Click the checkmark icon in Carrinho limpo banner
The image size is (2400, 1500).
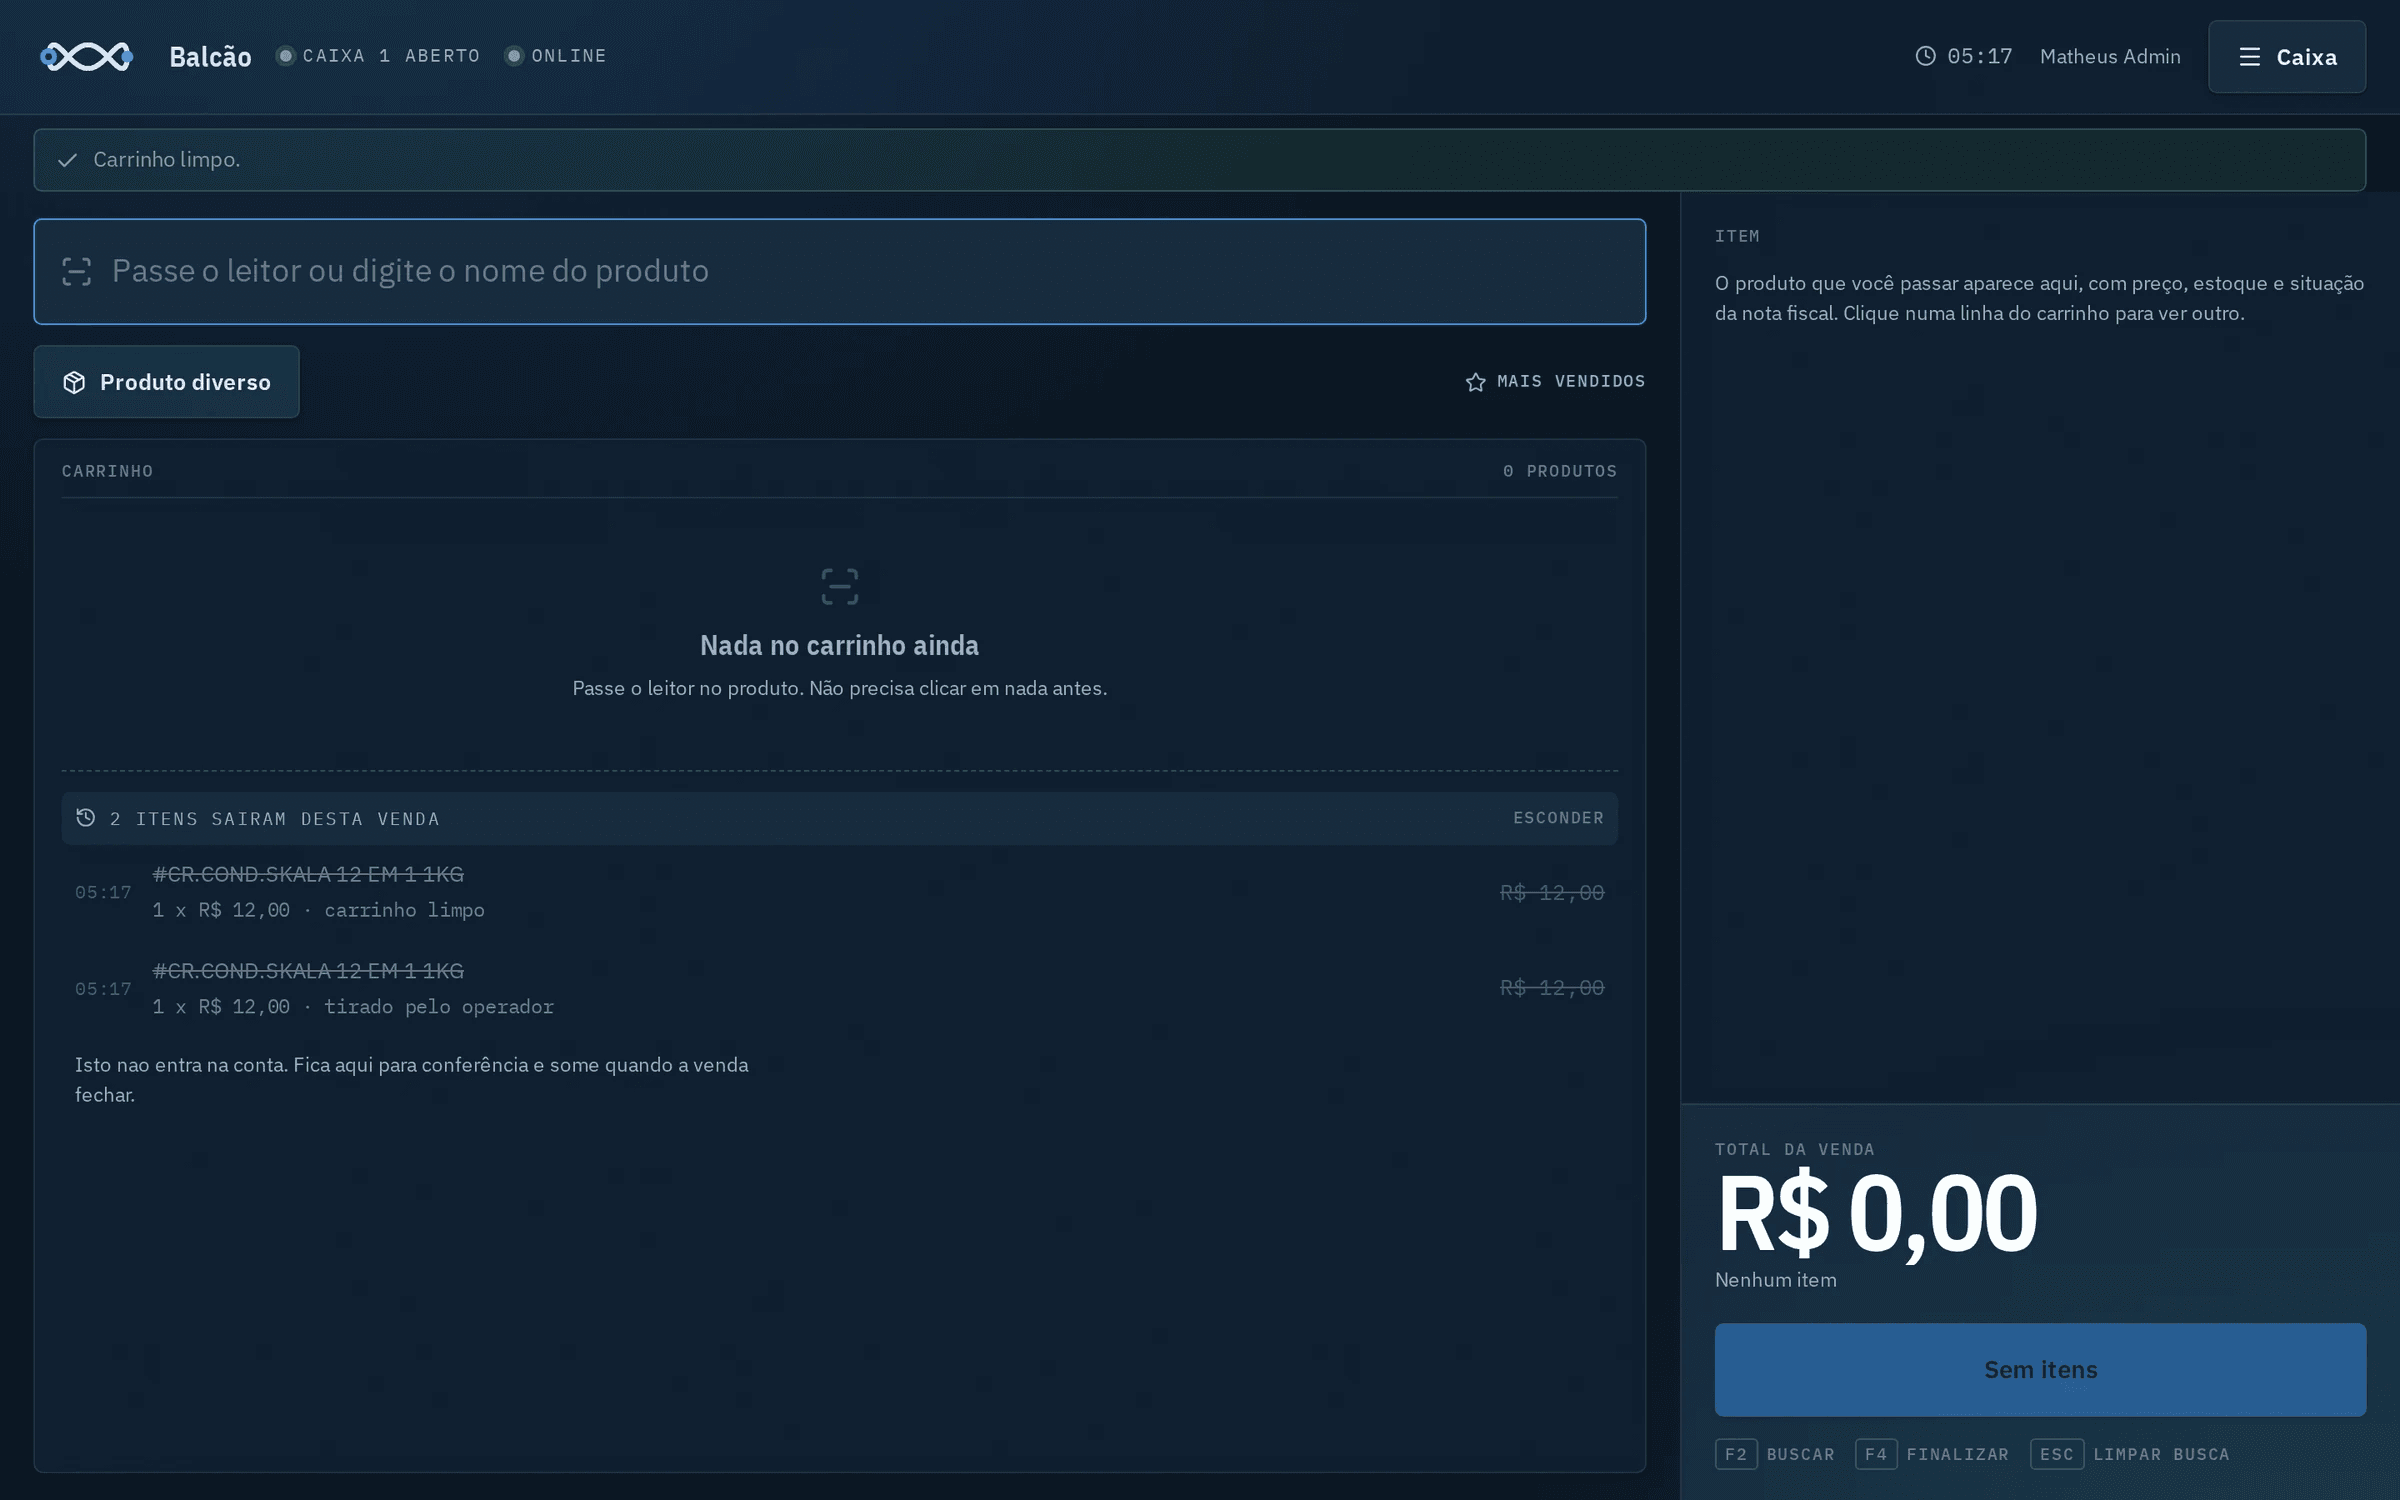coord(68,160)
